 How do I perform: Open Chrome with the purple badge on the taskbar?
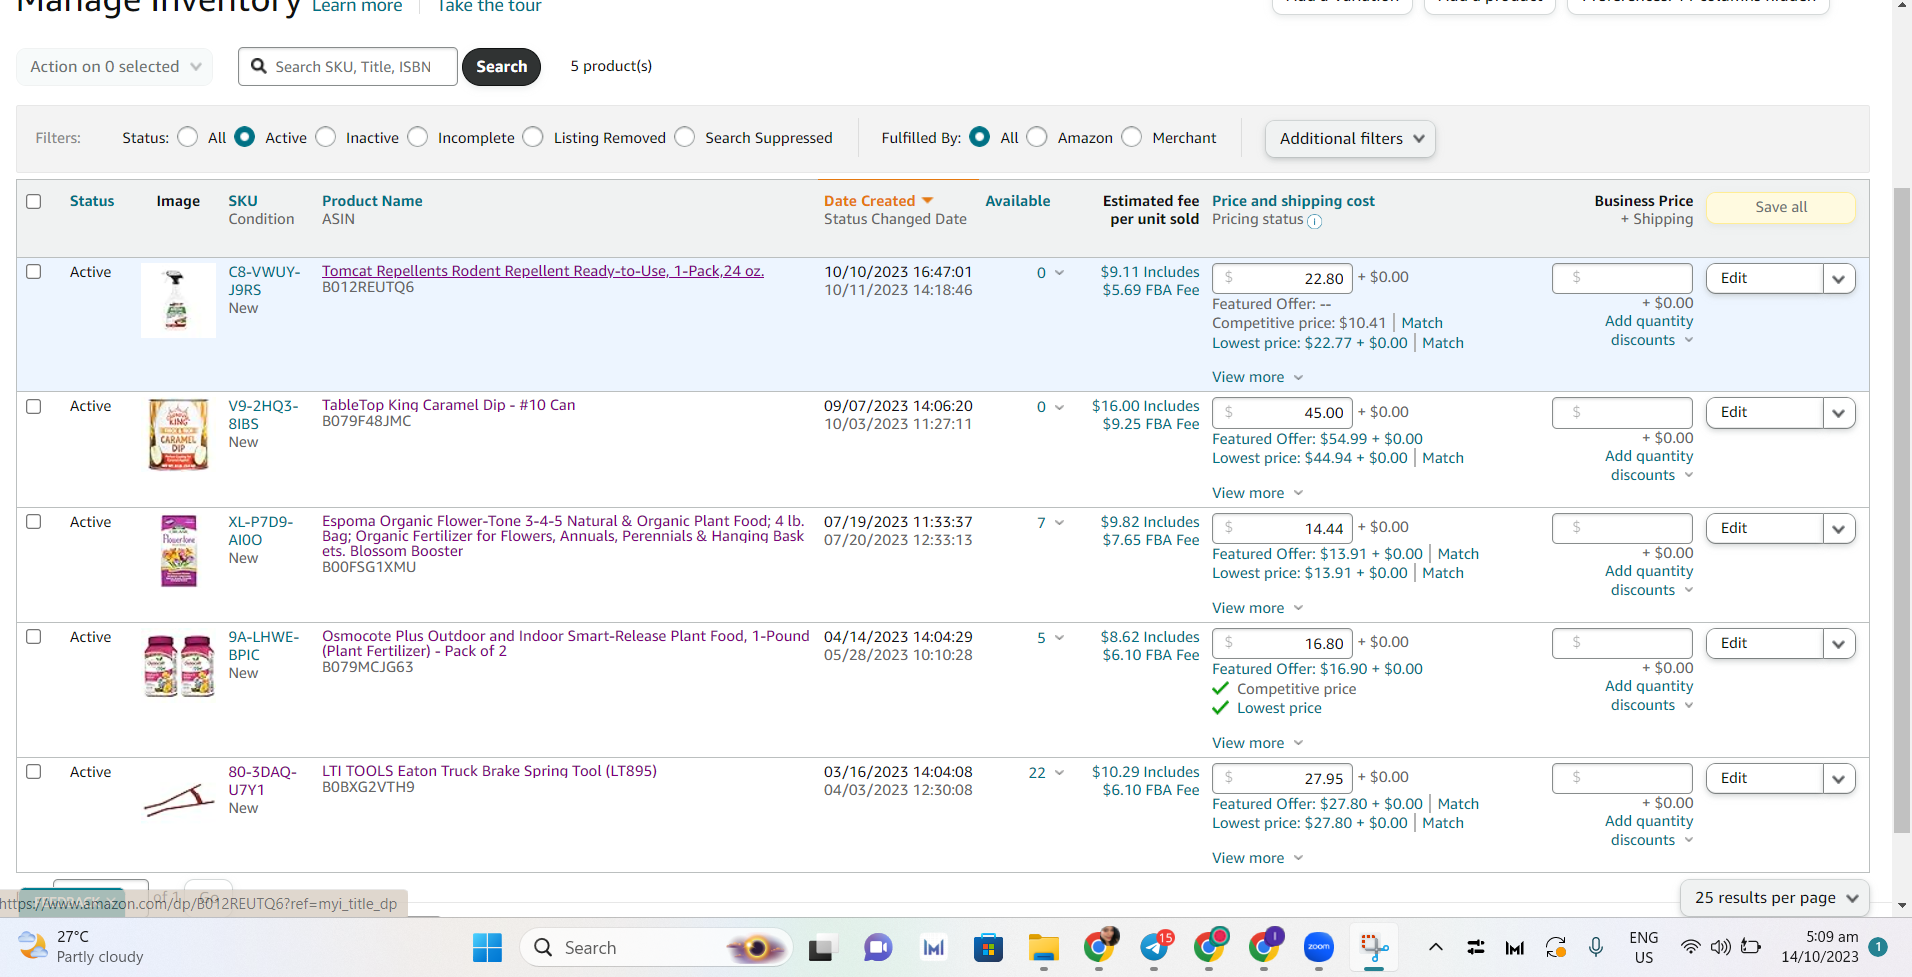(1266, 945)
